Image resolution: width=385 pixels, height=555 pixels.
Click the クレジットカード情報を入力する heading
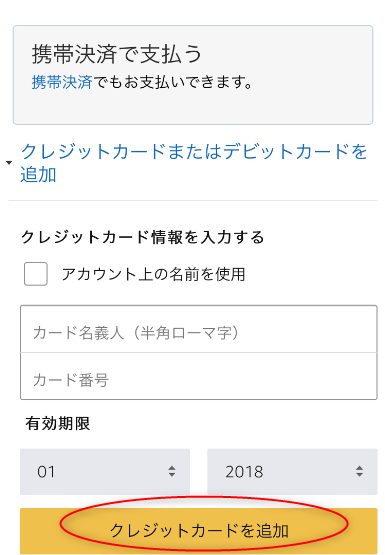[143, 237]
